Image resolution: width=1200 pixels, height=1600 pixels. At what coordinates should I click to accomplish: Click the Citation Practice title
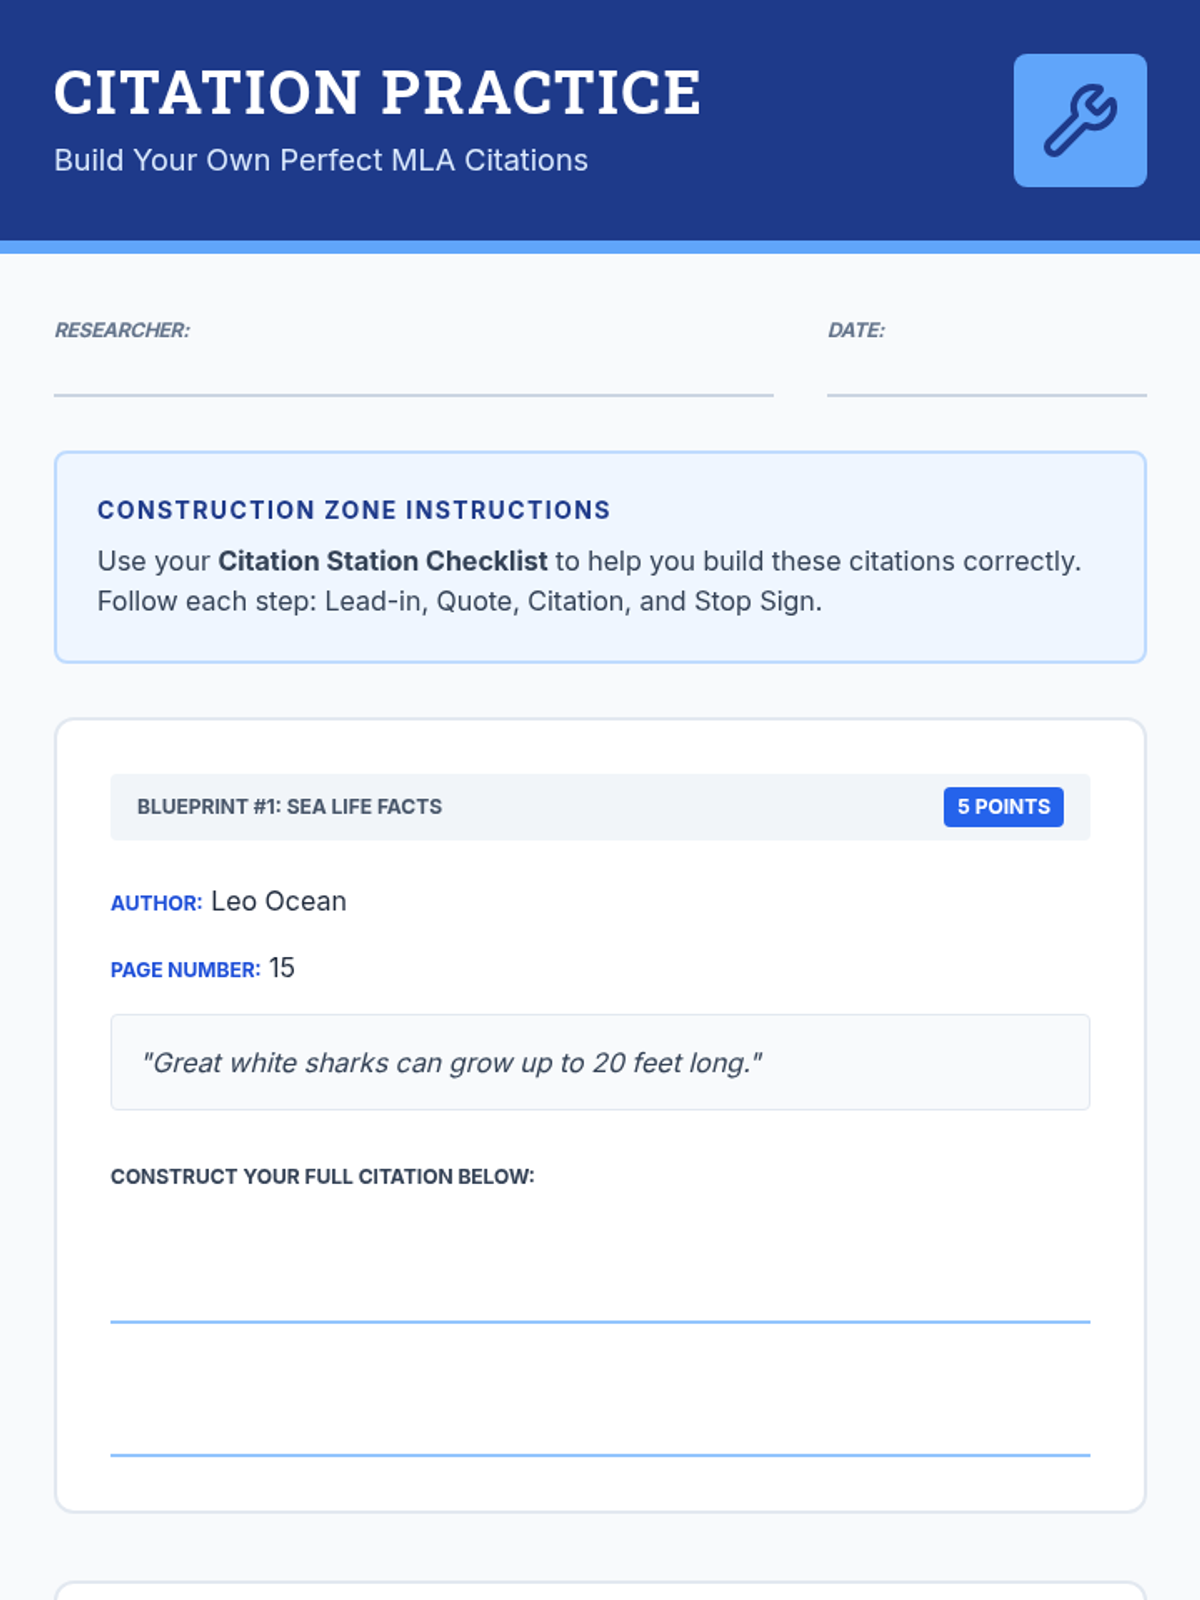[x=377, y=93]
